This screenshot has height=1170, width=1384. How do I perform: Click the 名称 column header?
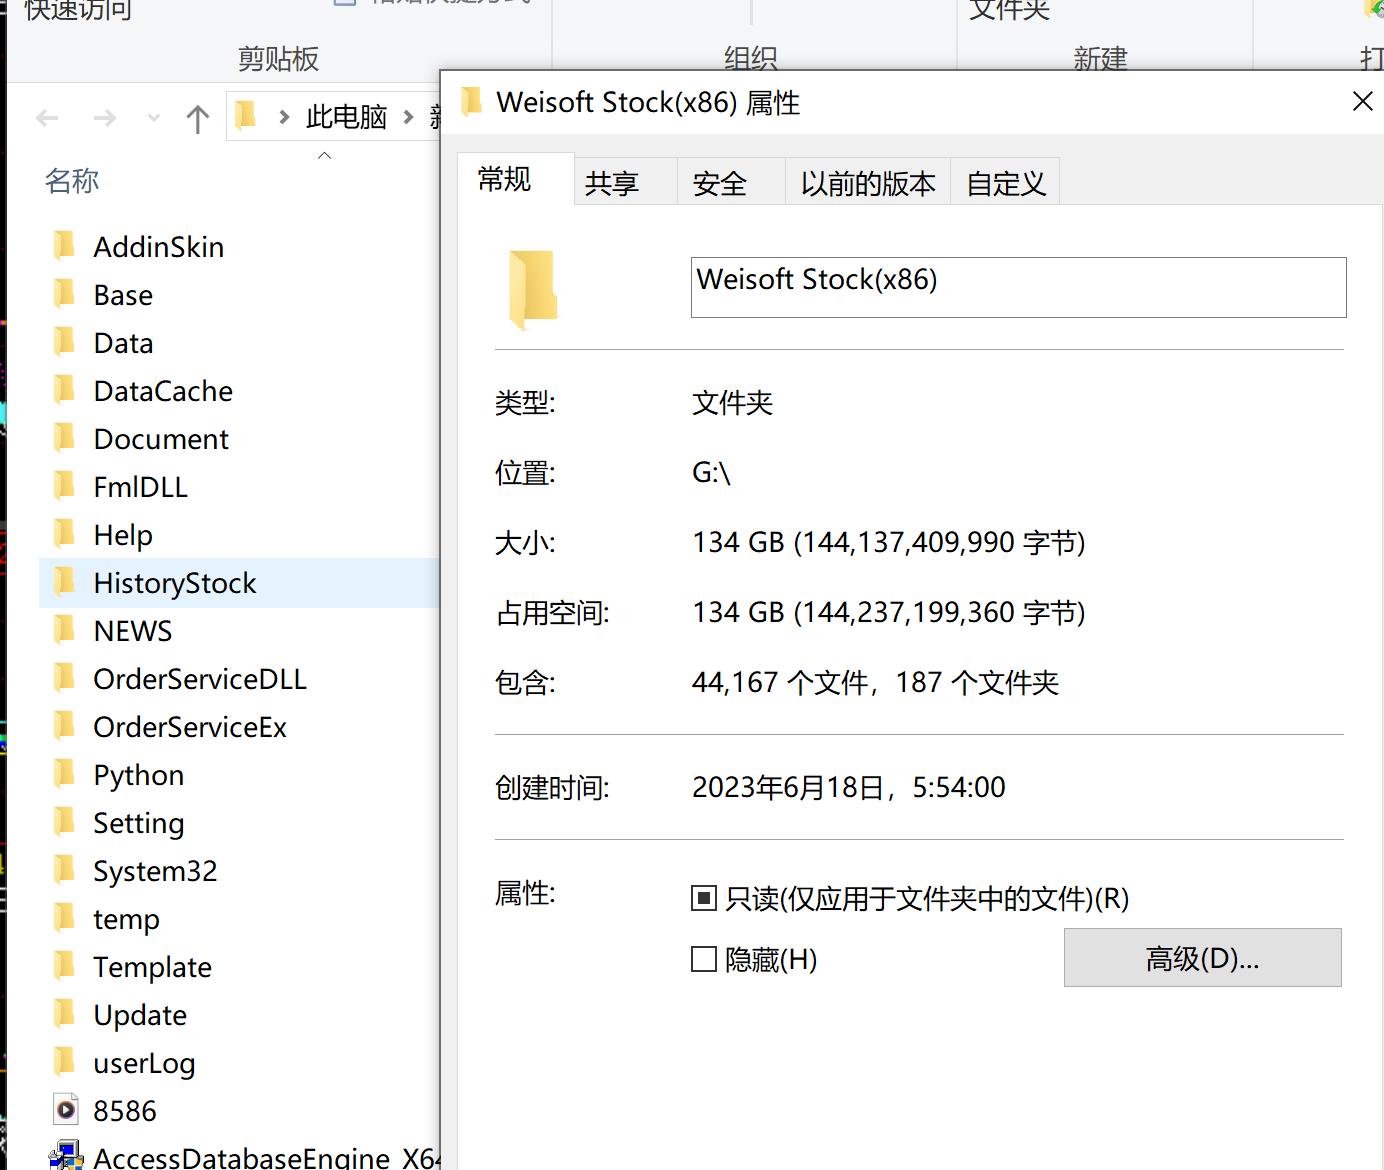coord(72,181)
